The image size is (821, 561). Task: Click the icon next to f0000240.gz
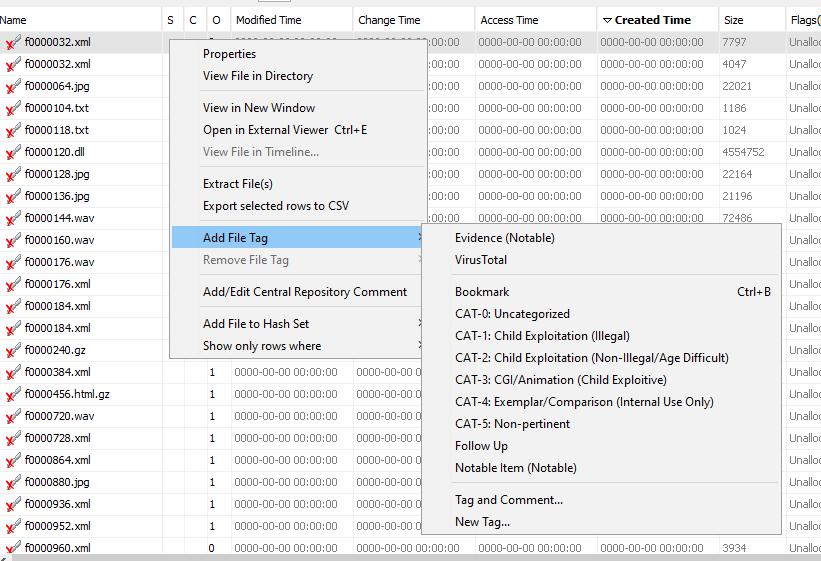click(x=13, y=350)
